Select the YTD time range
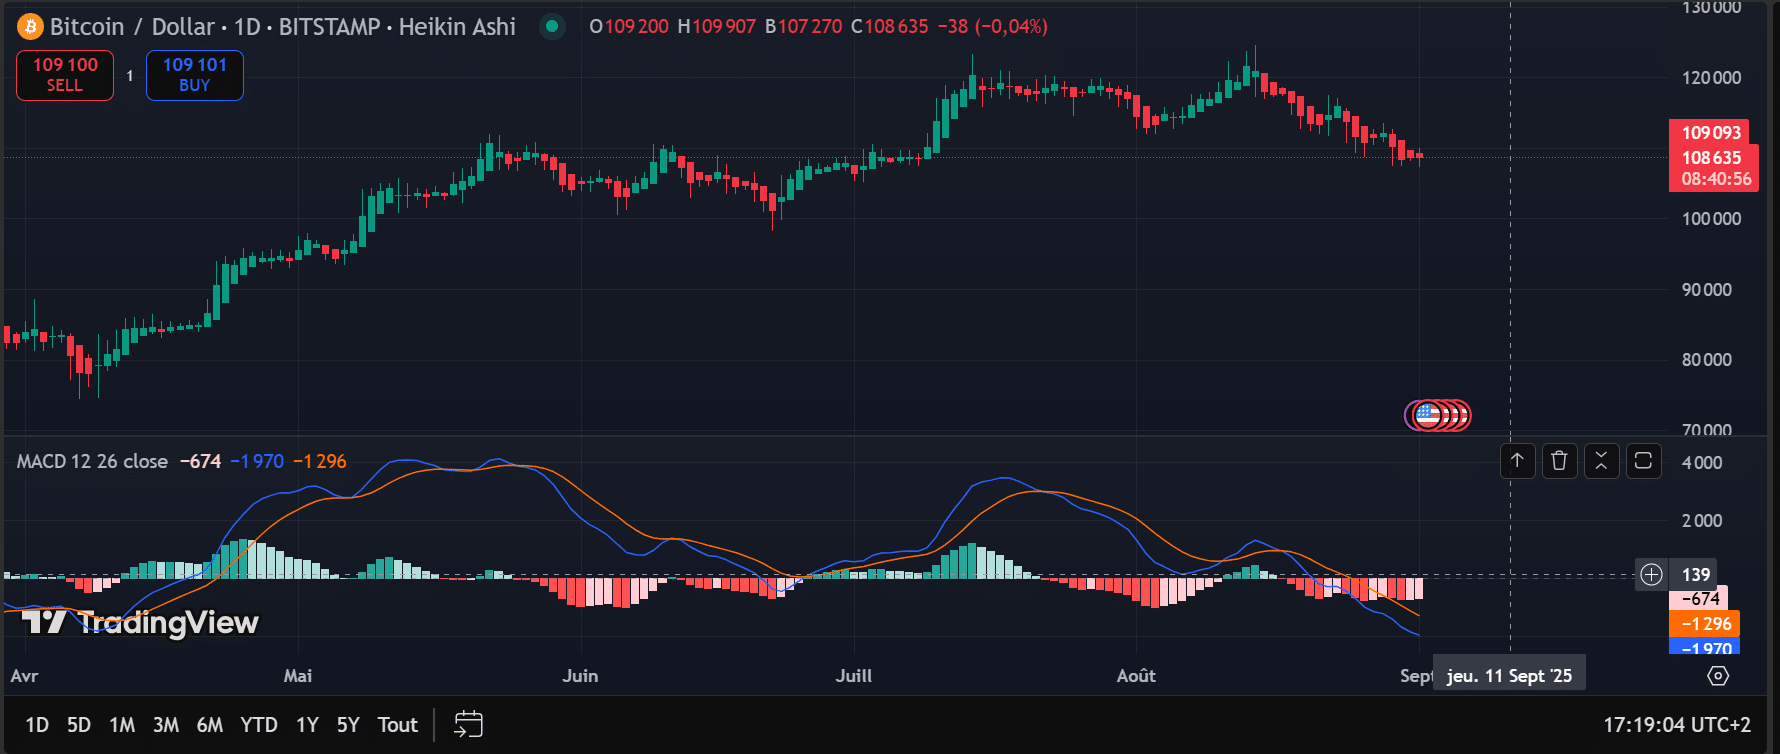Screen dimensions: 1780x754 tap(258, 725)
